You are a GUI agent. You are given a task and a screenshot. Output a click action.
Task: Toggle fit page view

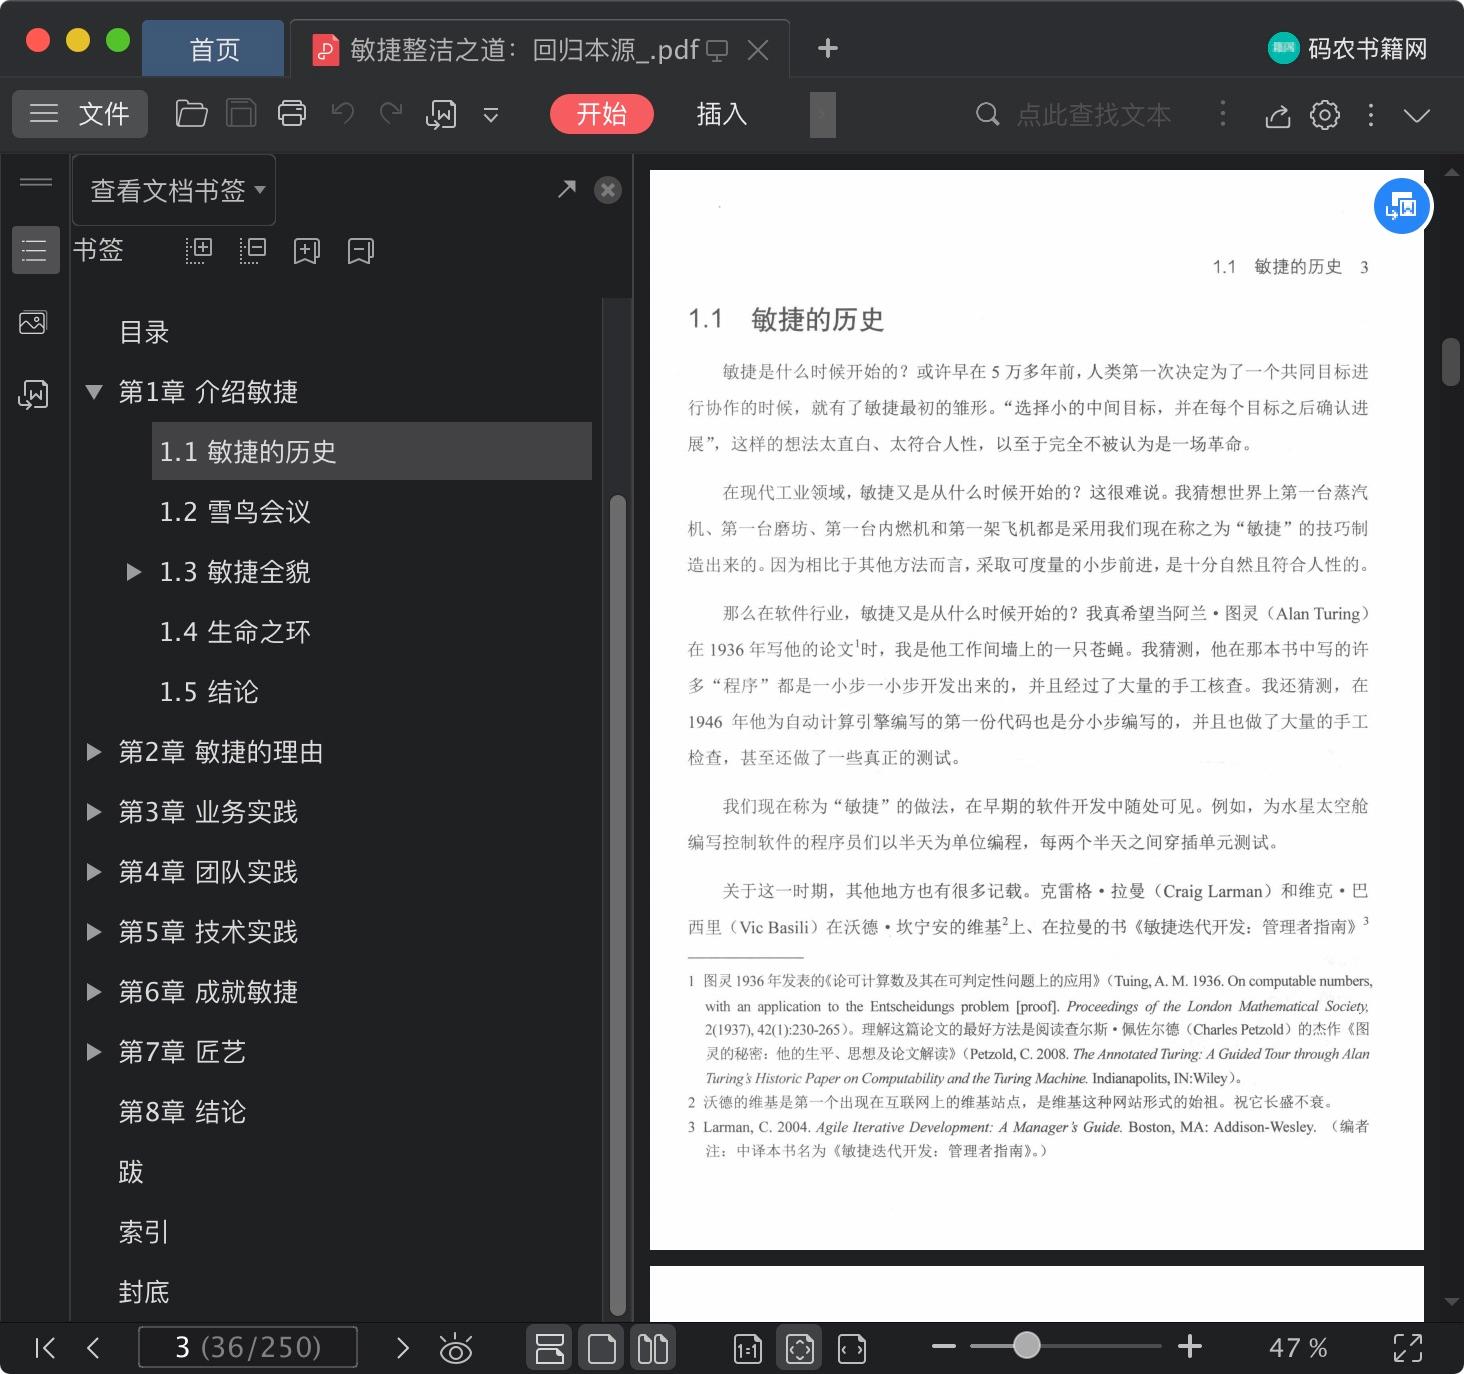coord(799,1348)
